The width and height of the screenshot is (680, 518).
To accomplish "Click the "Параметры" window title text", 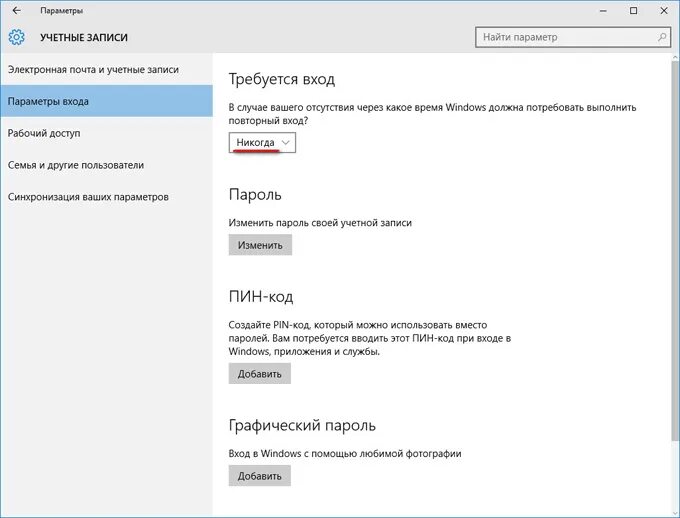I will point(62,11).
